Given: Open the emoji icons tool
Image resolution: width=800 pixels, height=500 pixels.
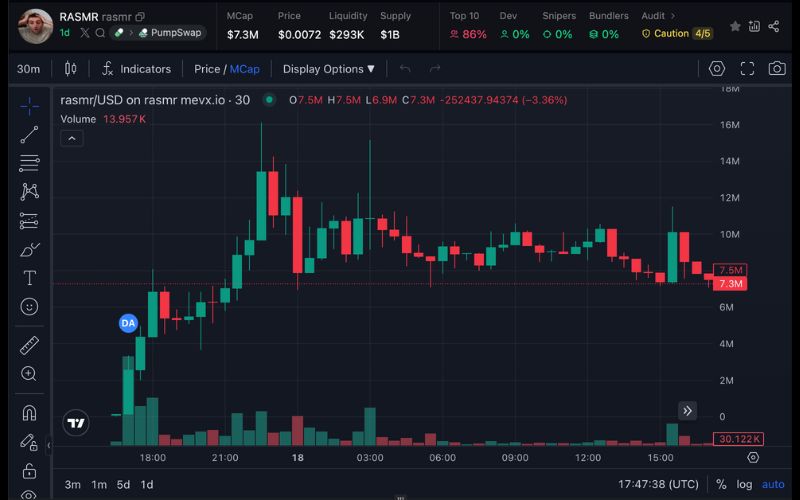Looking at the screenshot, I should (x=30, y=307).
